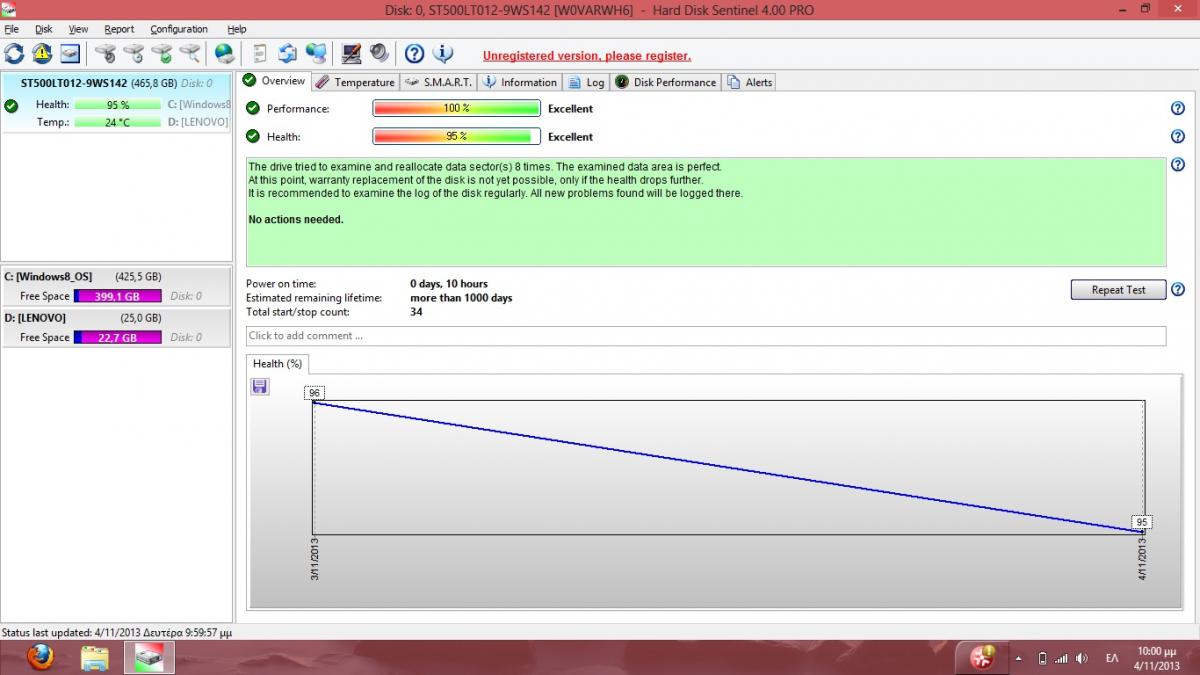Show hidden tray icons arrow
Screen dimensions: 1200x675
(x=1019, y=659)
